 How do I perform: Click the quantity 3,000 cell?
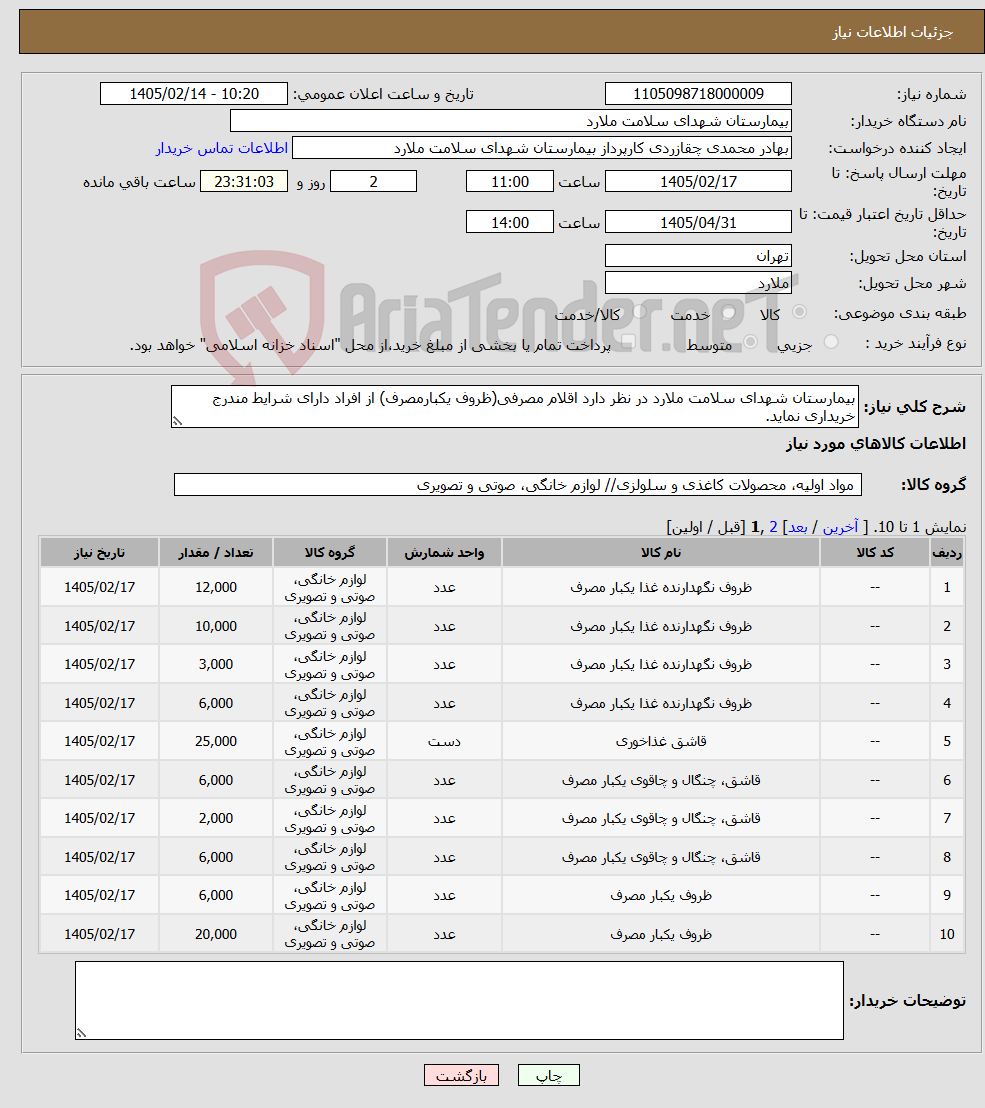pos(216,664)
